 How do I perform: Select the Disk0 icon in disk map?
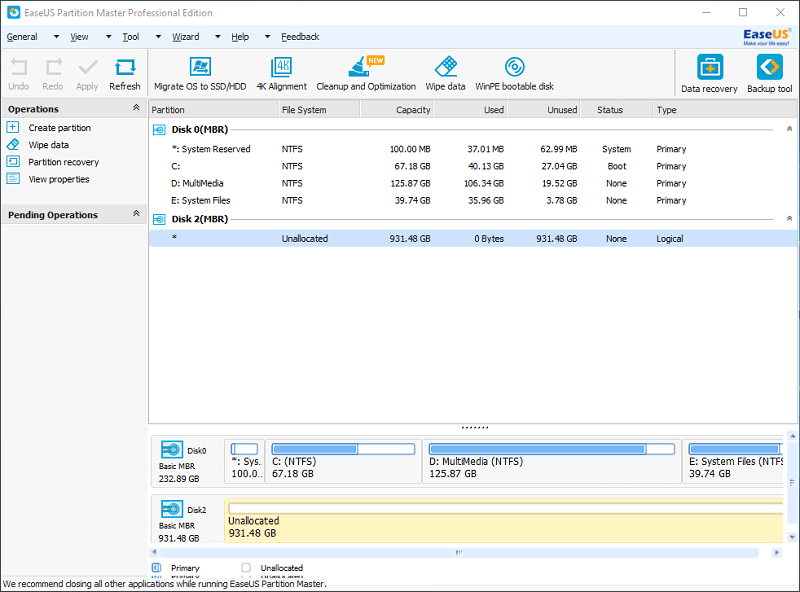[172, 450]
